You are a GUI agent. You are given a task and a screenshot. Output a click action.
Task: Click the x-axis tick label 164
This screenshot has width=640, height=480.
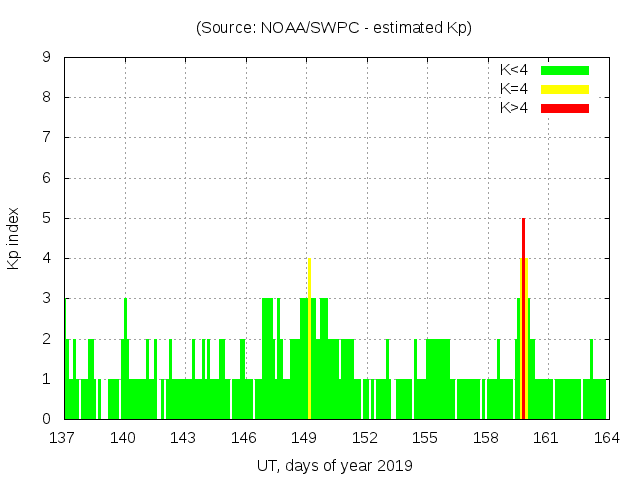606,438
